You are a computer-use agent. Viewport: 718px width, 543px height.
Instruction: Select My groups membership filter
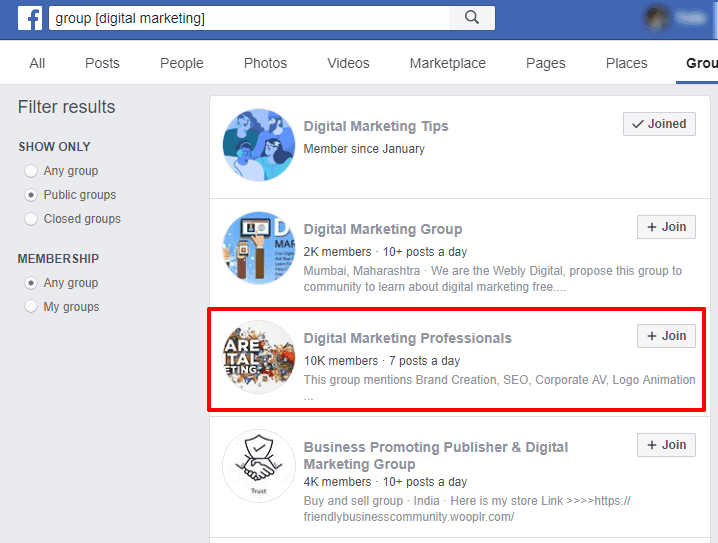point(31,307)
